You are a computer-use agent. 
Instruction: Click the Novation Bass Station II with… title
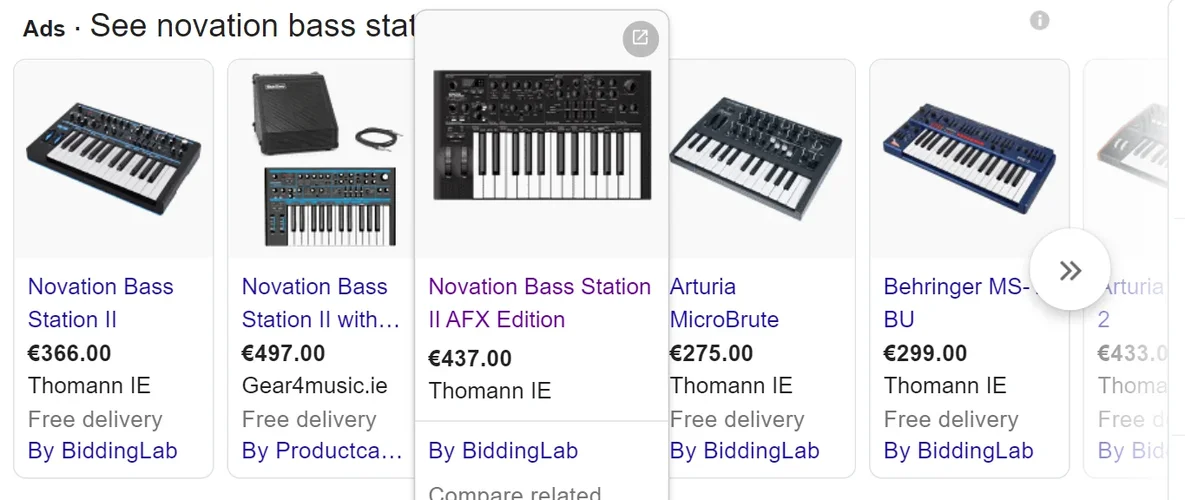(x=320, y=303)
